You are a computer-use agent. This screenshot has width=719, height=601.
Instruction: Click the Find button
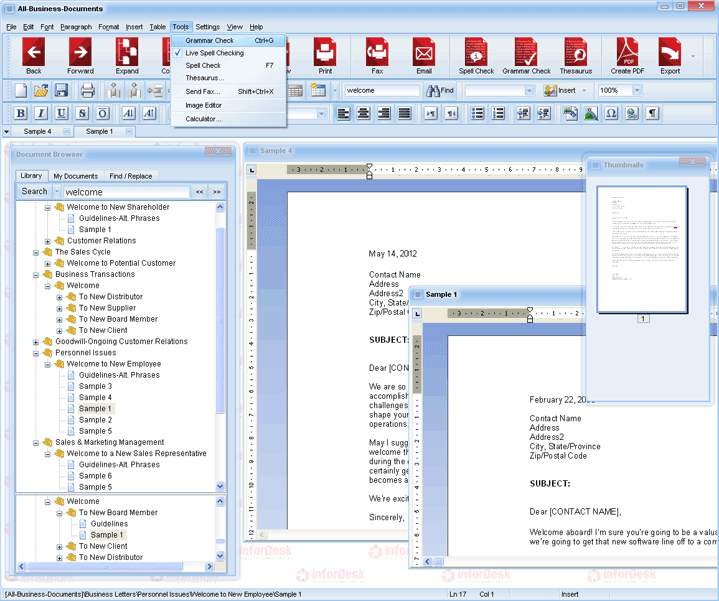click(439, 90)
